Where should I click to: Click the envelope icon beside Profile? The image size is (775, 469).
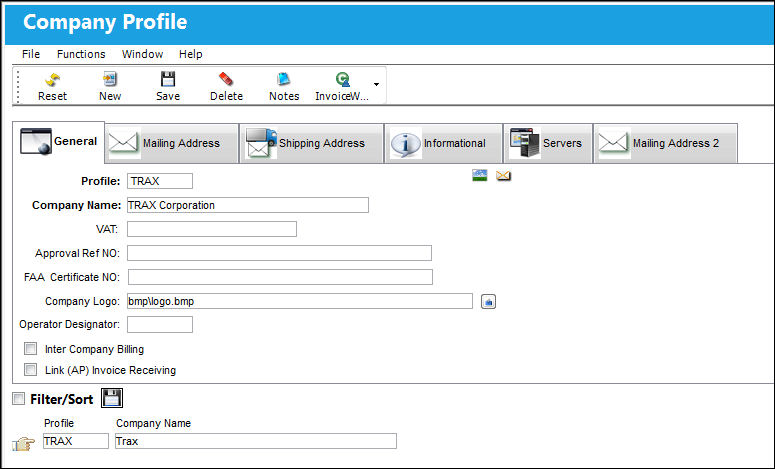click(x=503, y=175)
